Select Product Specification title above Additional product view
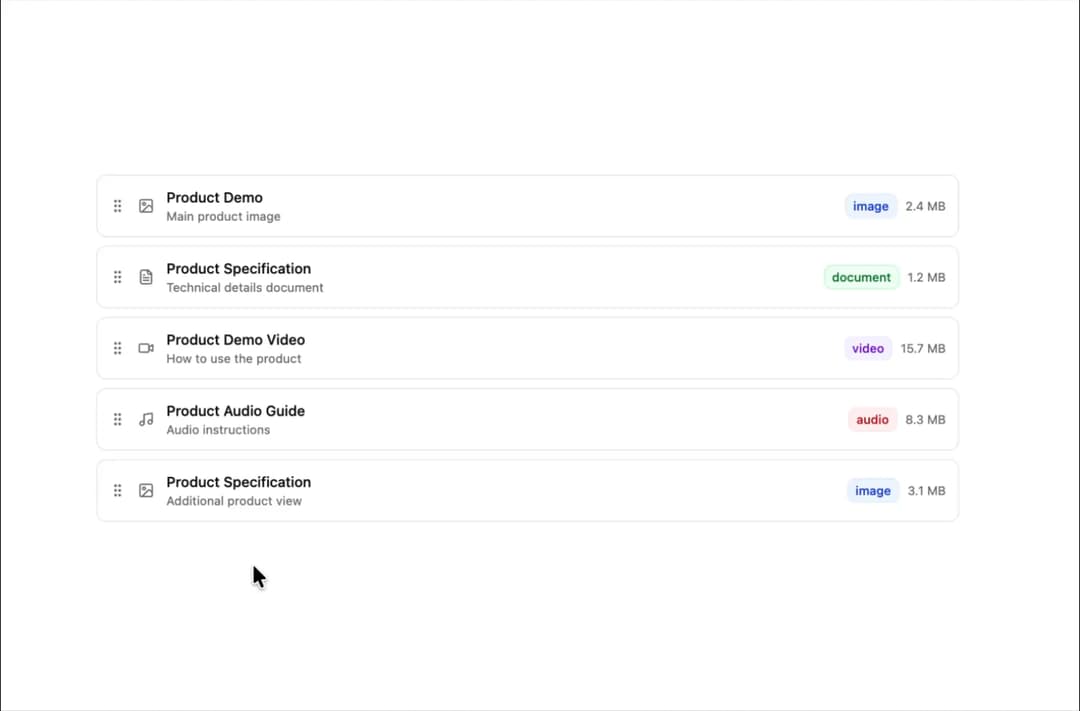 coord(238,482)
